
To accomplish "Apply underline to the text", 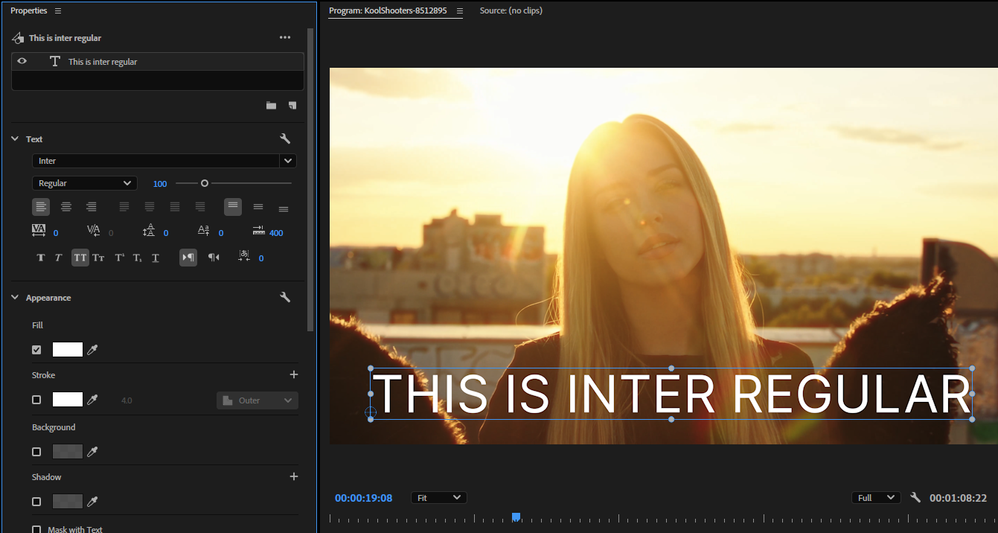I will 155,258.
